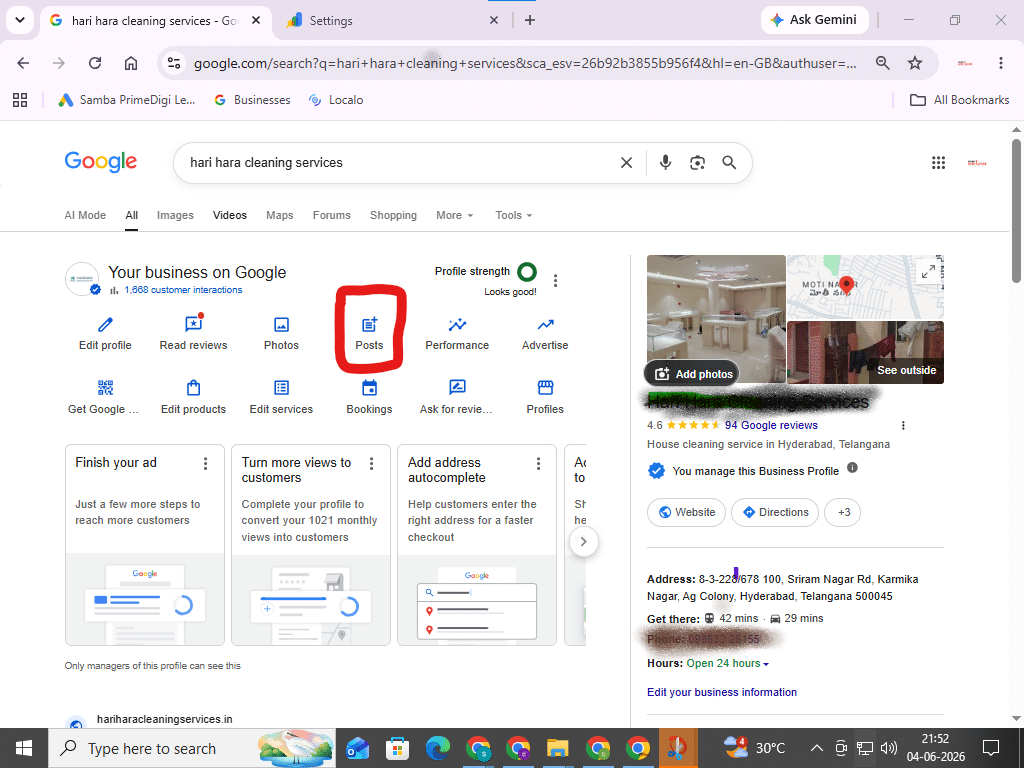1024x768 pixels.
Task: Open 1,668 customer interactions link
Action: [x=183, y=290]
